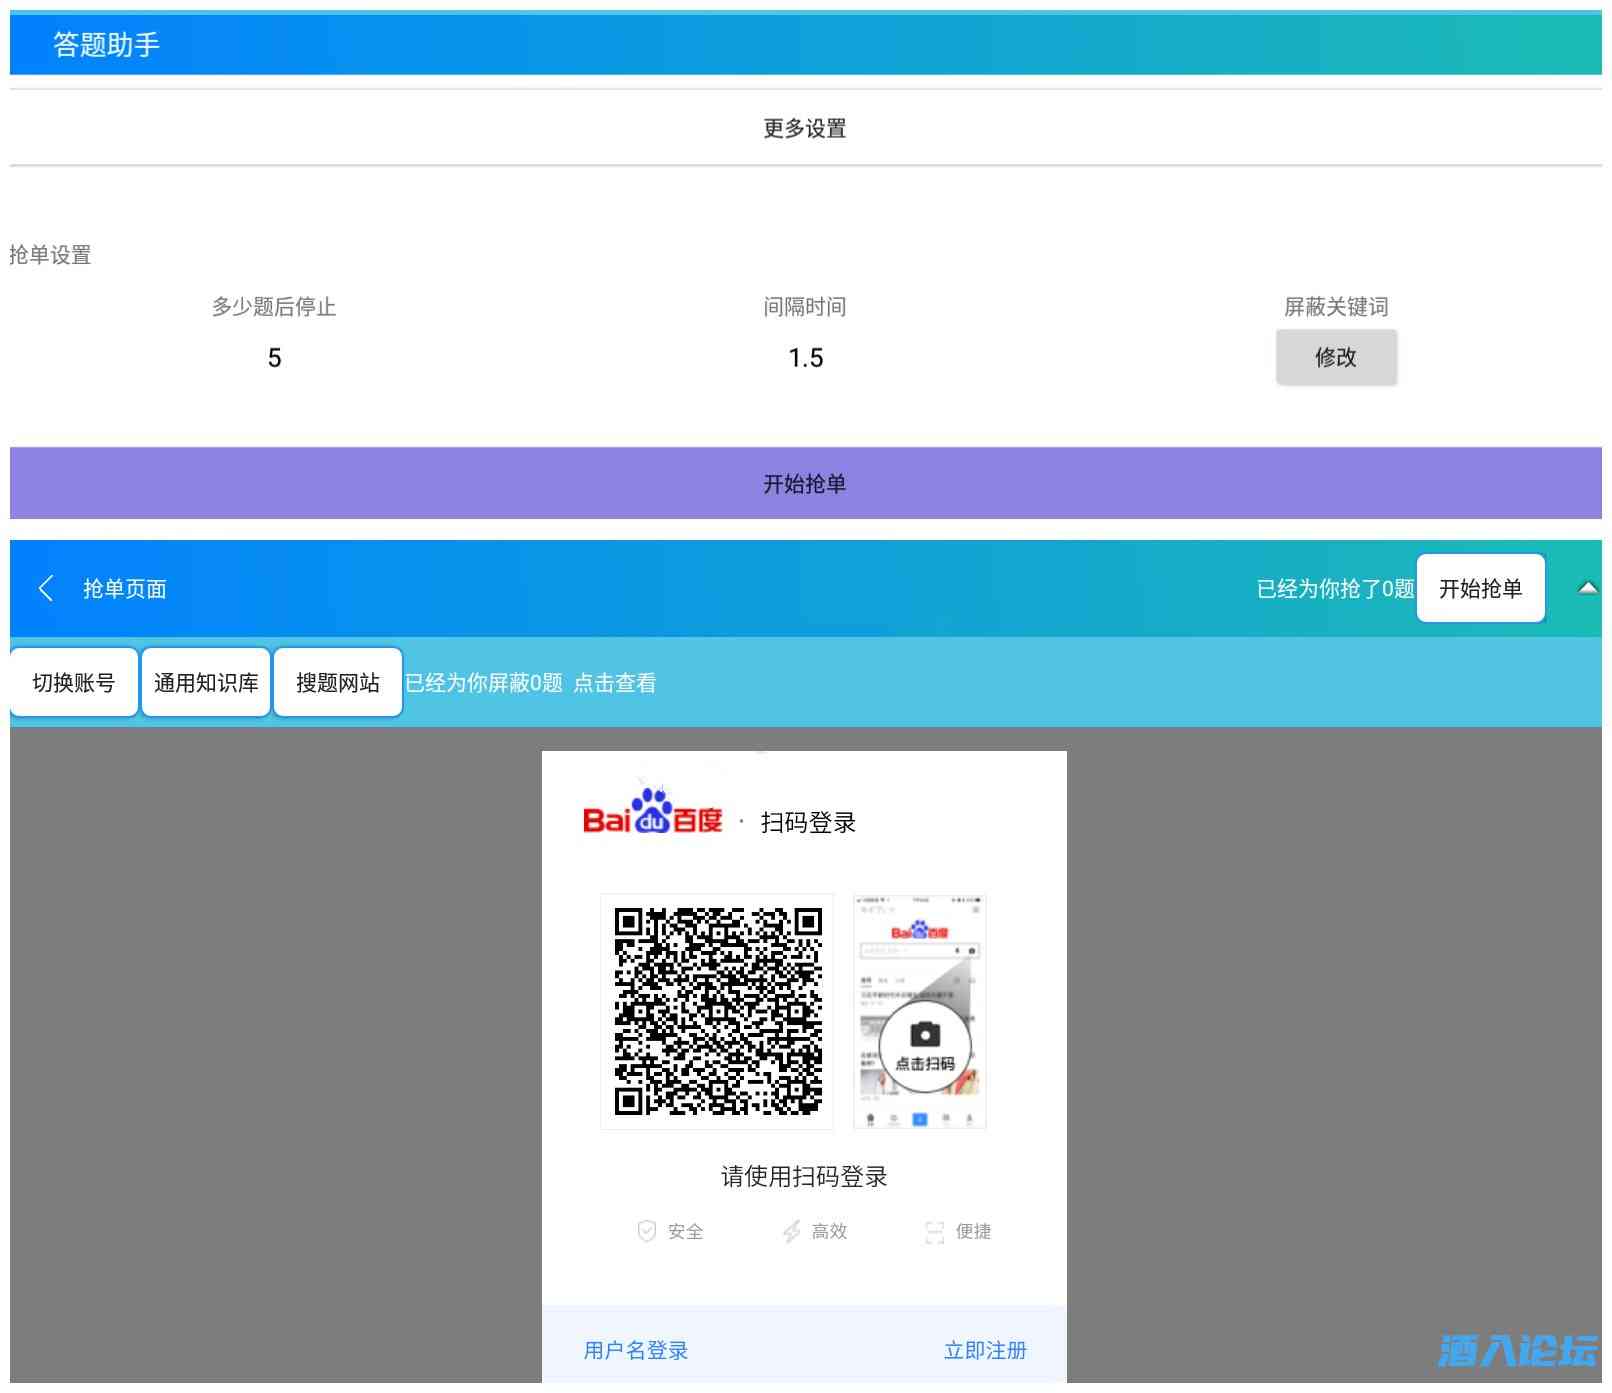This screenshot has height=1393, width=1612.
Task: Open 更多设置 section
Action: point(805,128)
